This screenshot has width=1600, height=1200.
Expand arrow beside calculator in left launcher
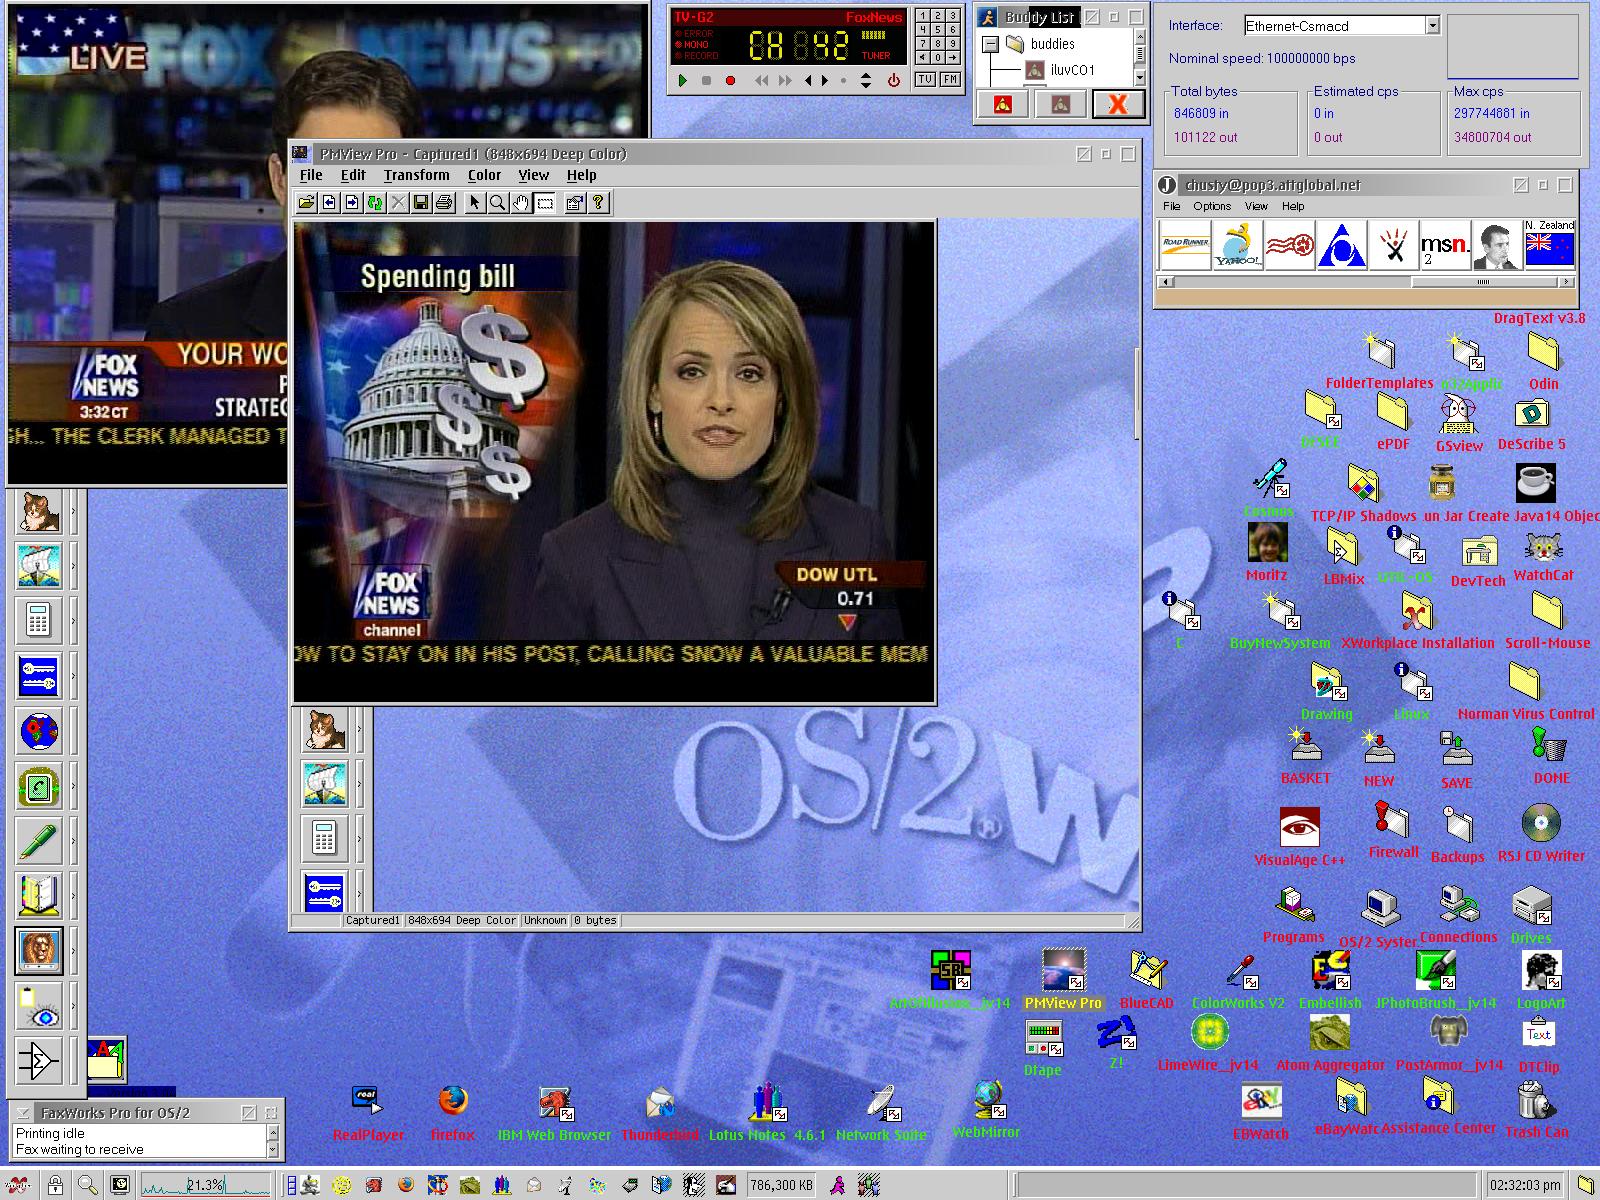point(73,621)
